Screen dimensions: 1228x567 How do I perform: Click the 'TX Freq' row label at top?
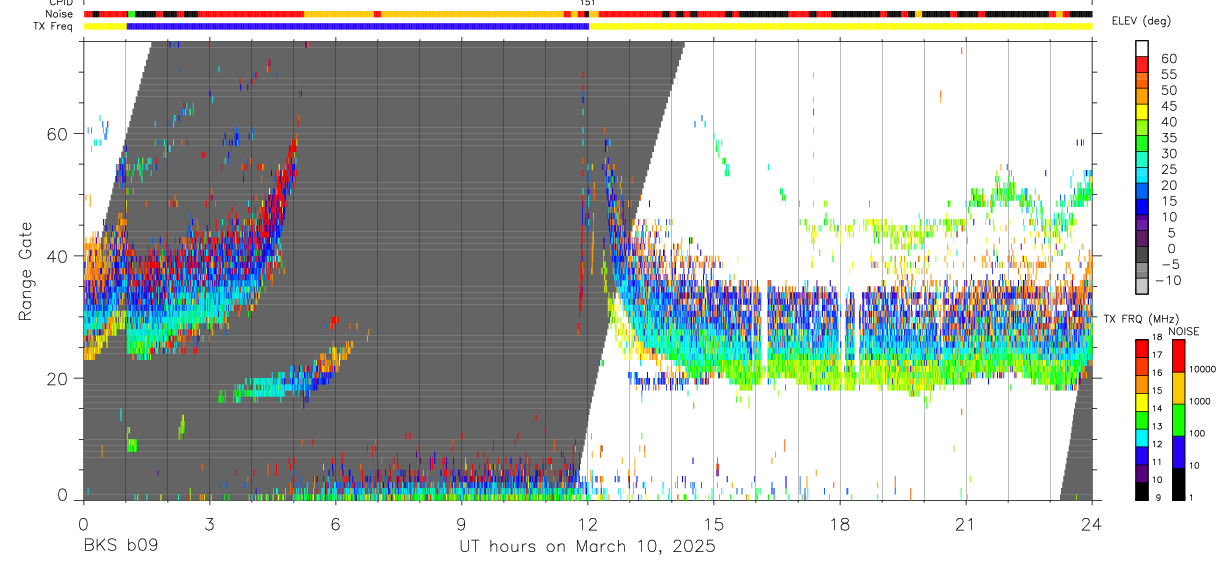53,26
